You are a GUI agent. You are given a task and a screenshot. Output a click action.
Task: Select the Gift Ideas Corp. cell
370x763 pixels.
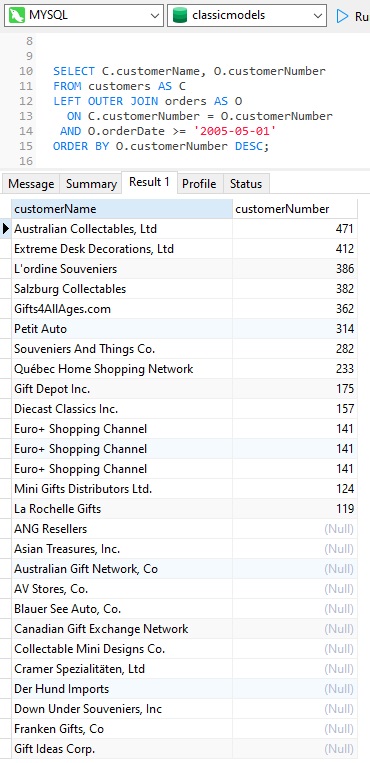point(122,748)
